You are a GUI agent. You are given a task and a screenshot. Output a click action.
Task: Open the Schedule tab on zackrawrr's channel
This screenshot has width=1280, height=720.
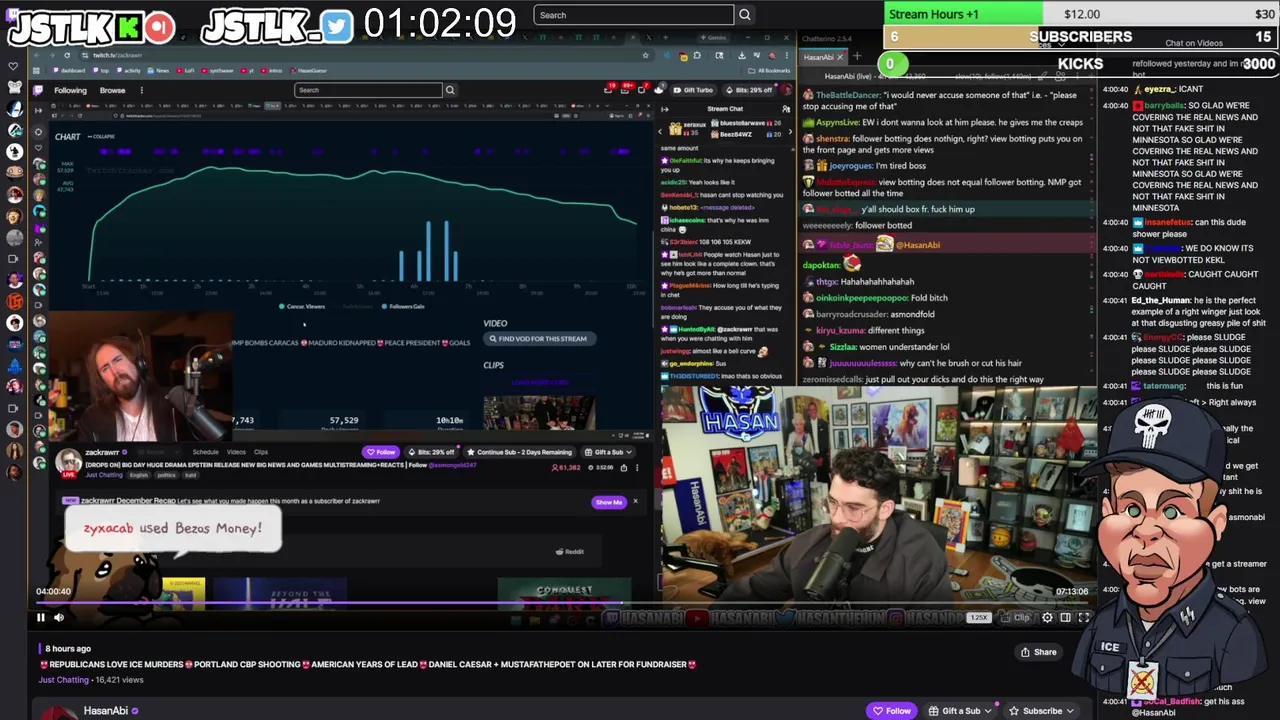pyautogui.click(x=205, y=452)
